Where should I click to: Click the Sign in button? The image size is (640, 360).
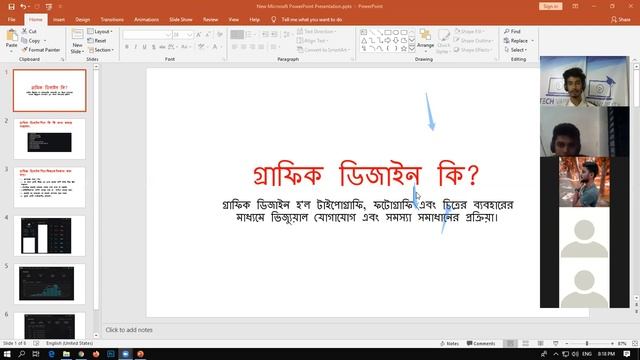click(551, 7)
